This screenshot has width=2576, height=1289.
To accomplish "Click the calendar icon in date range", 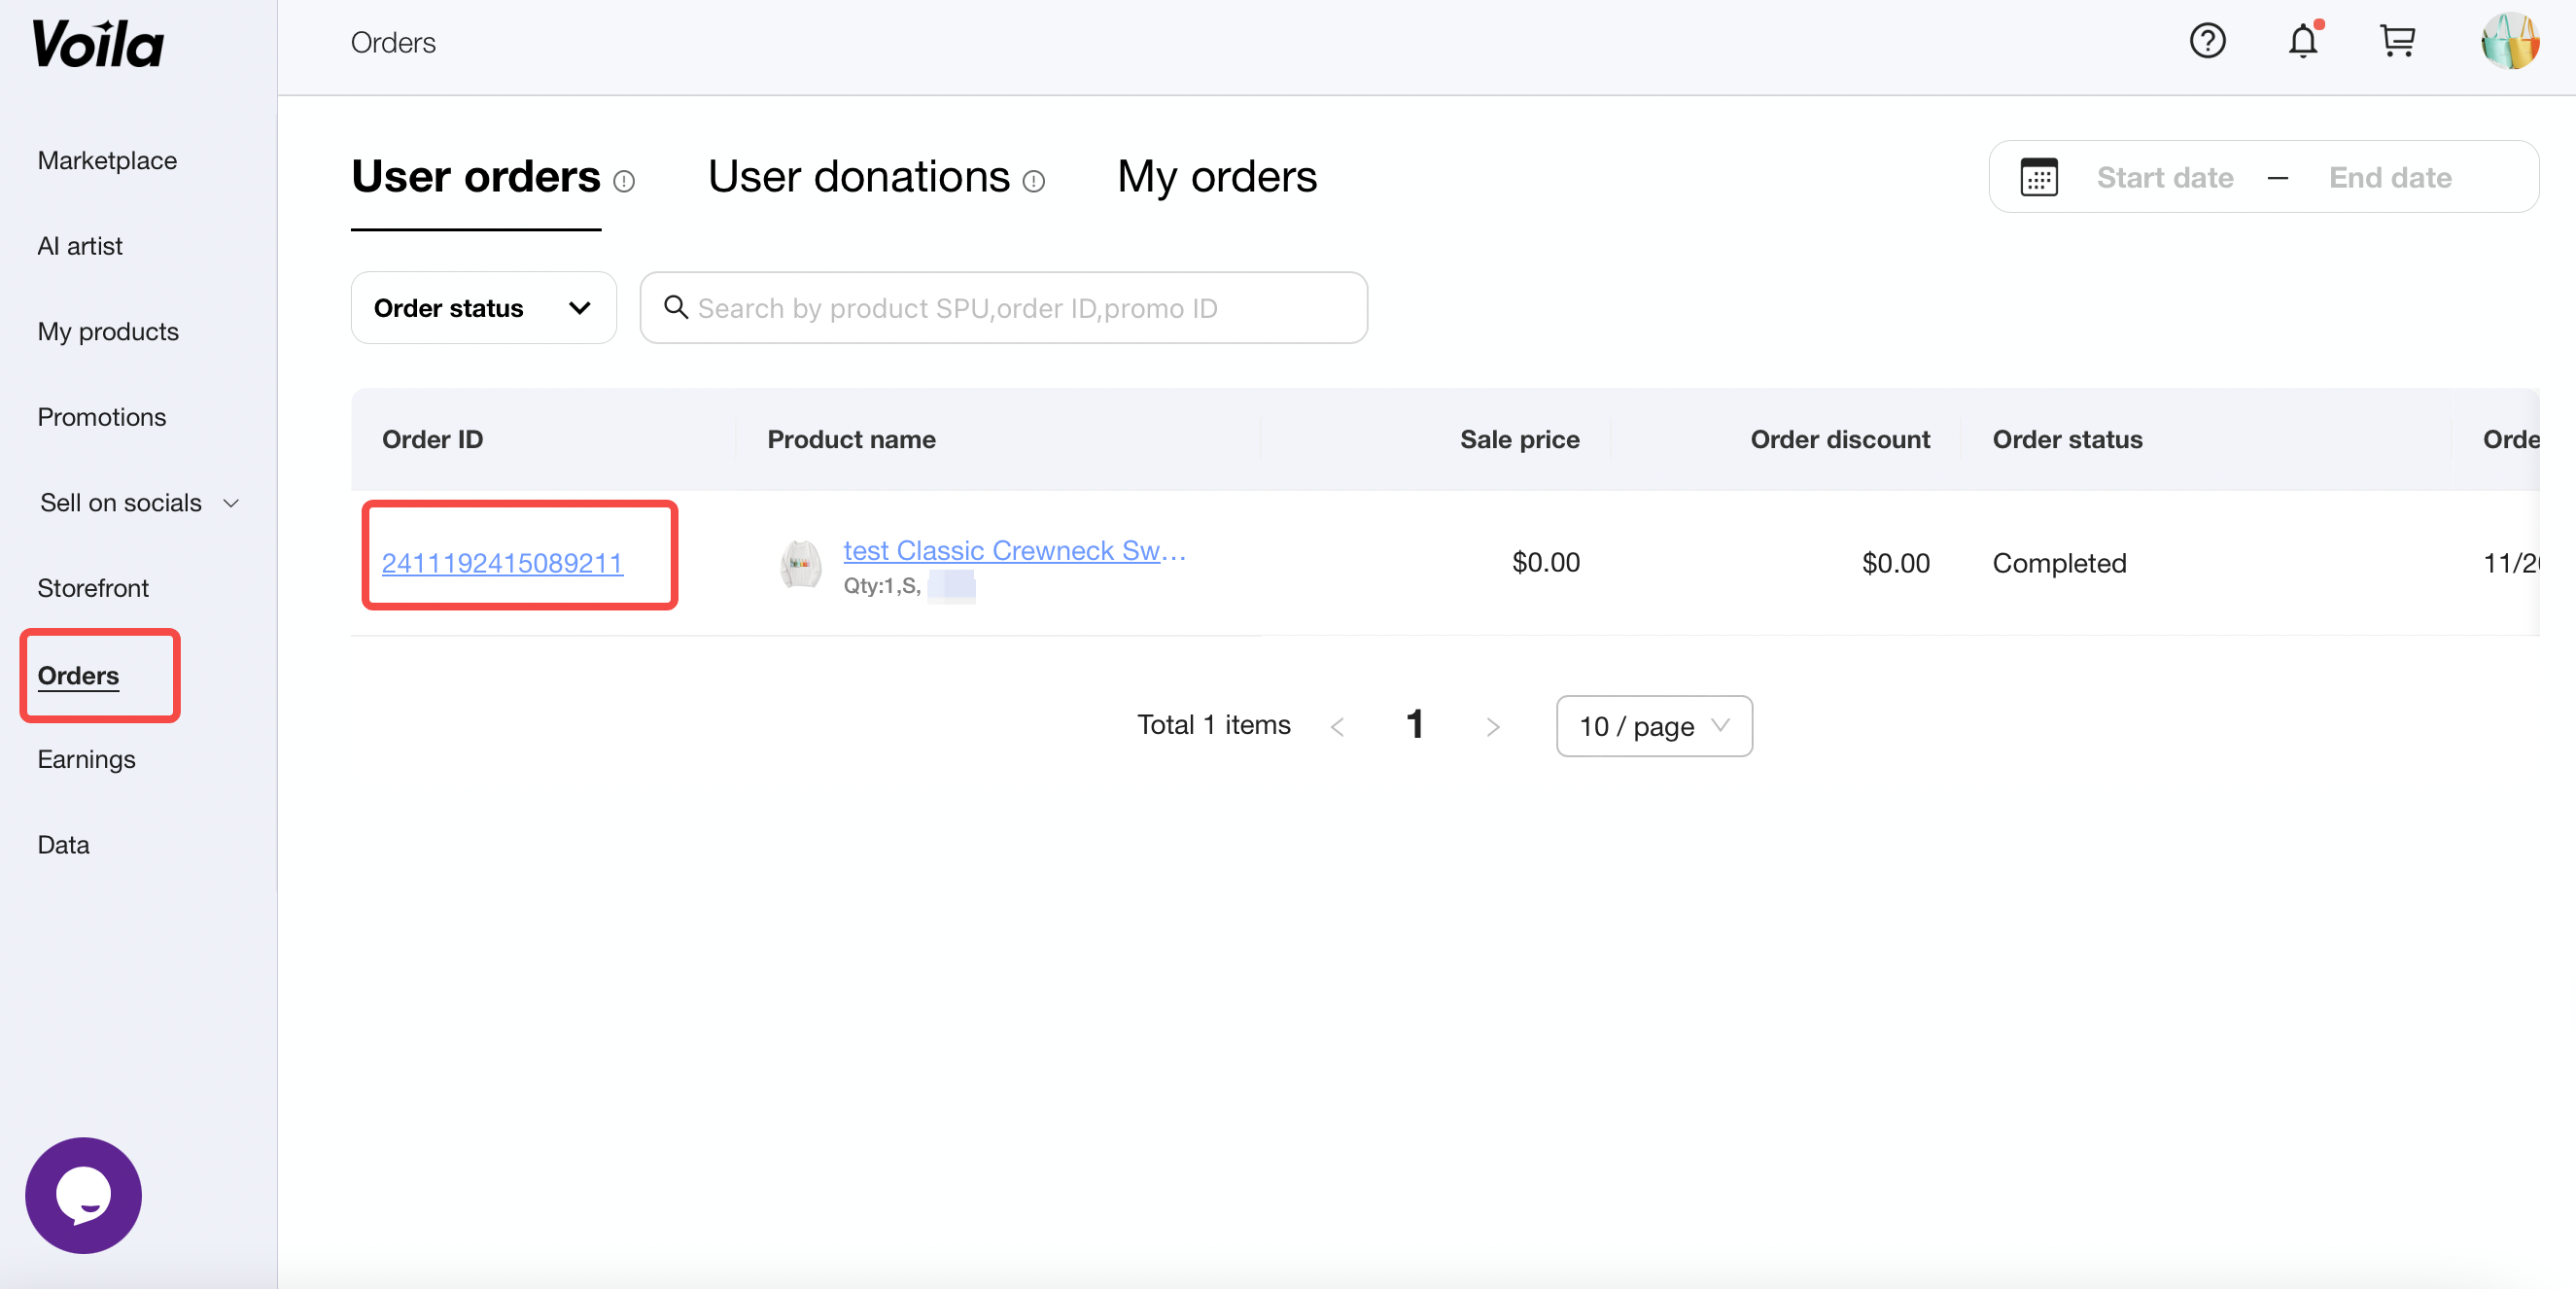I will [x=2039, y=178].
